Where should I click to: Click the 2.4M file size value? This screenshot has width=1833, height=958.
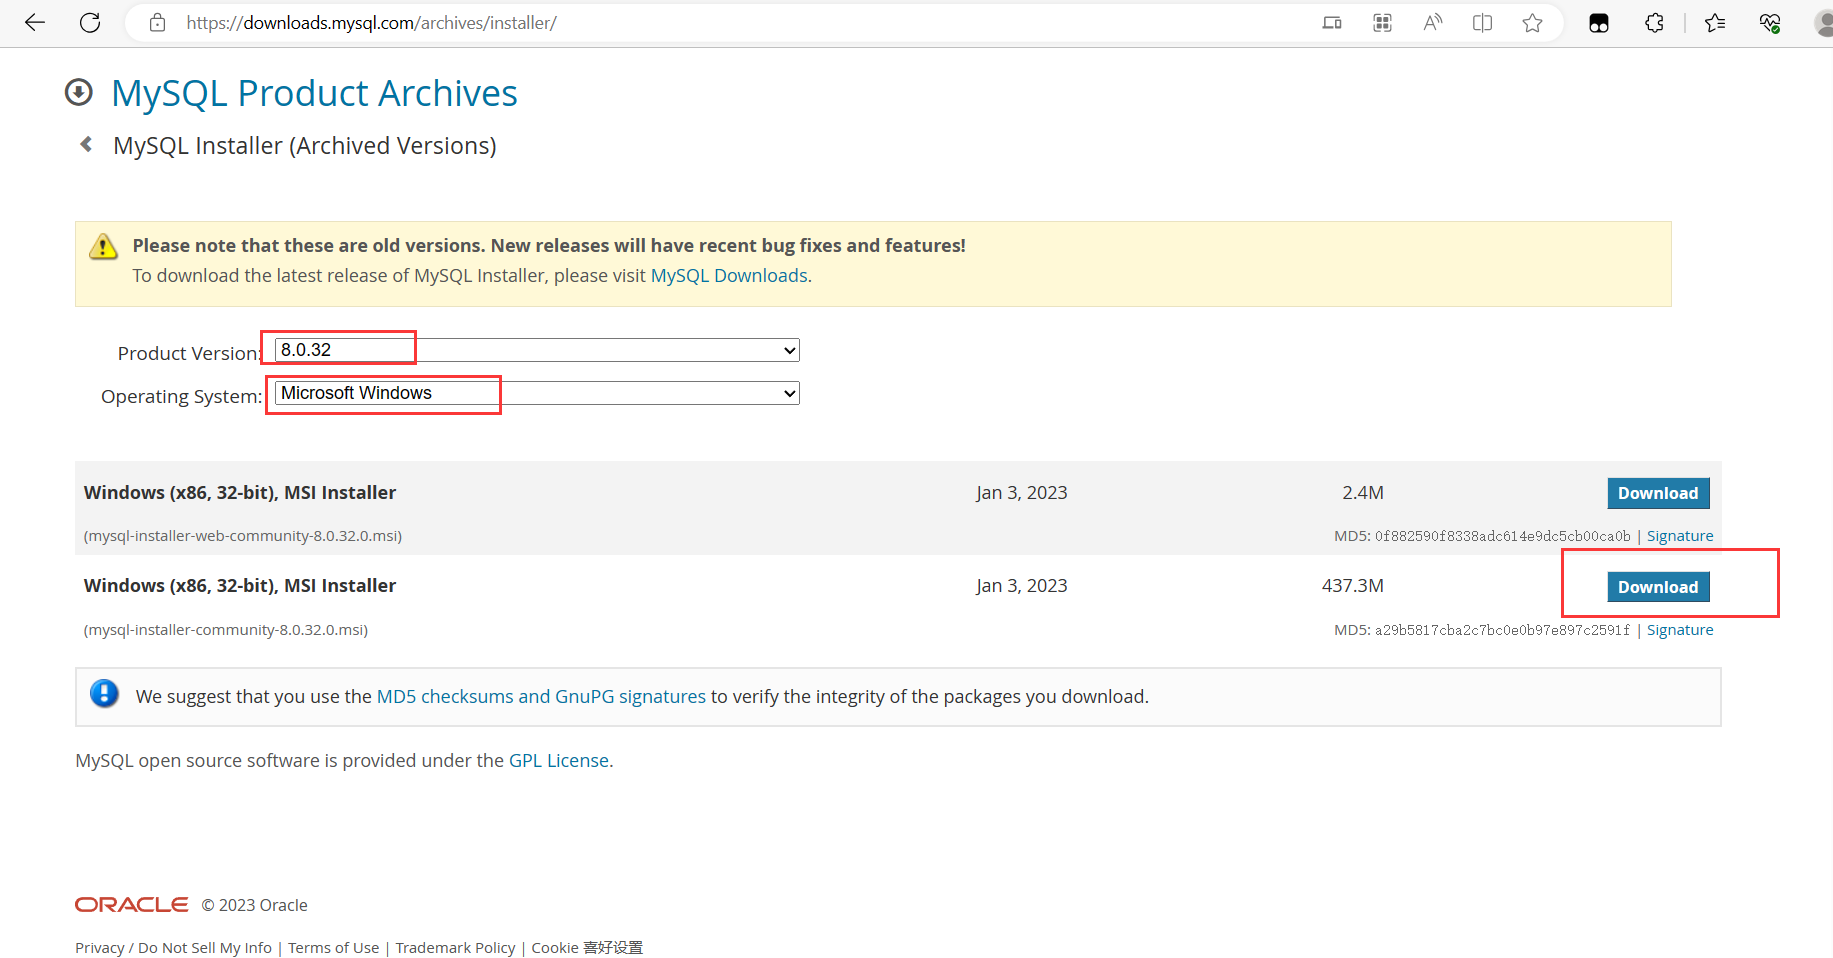1363,493
